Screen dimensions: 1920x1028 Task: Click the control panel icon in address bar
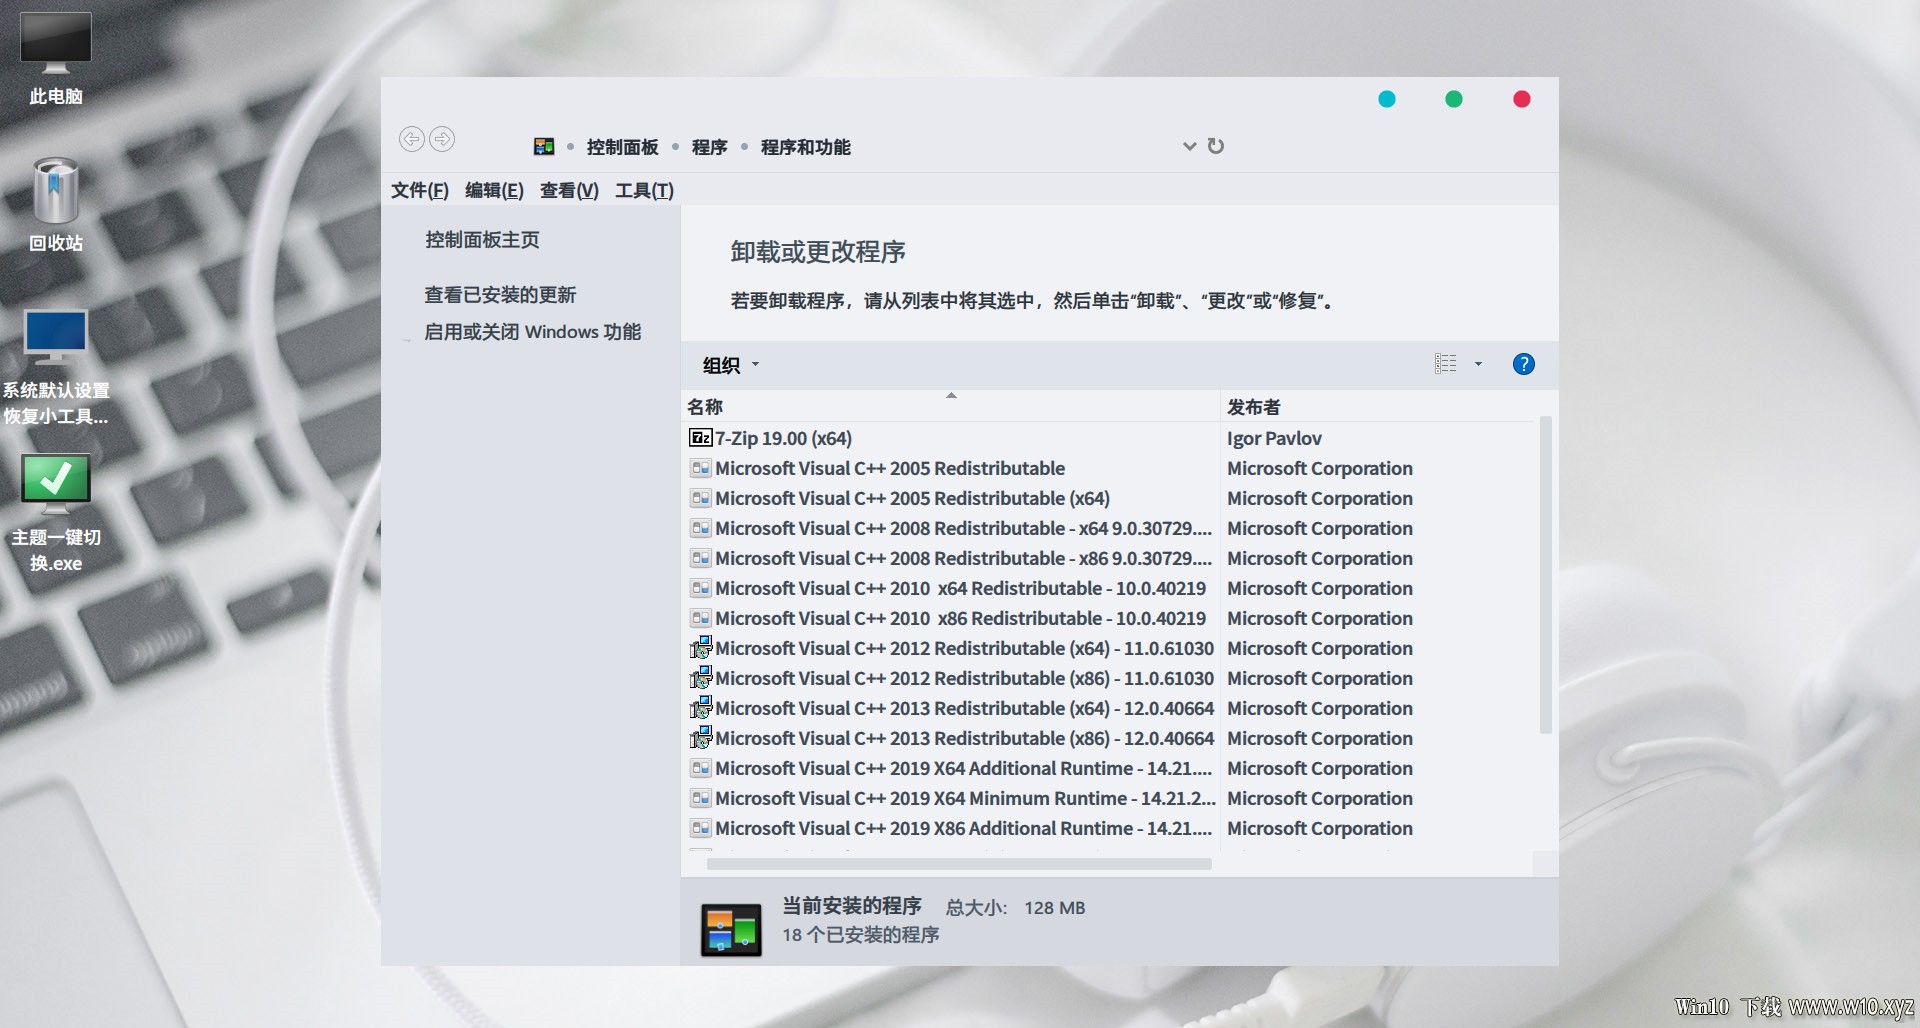(x=544, y=147)
